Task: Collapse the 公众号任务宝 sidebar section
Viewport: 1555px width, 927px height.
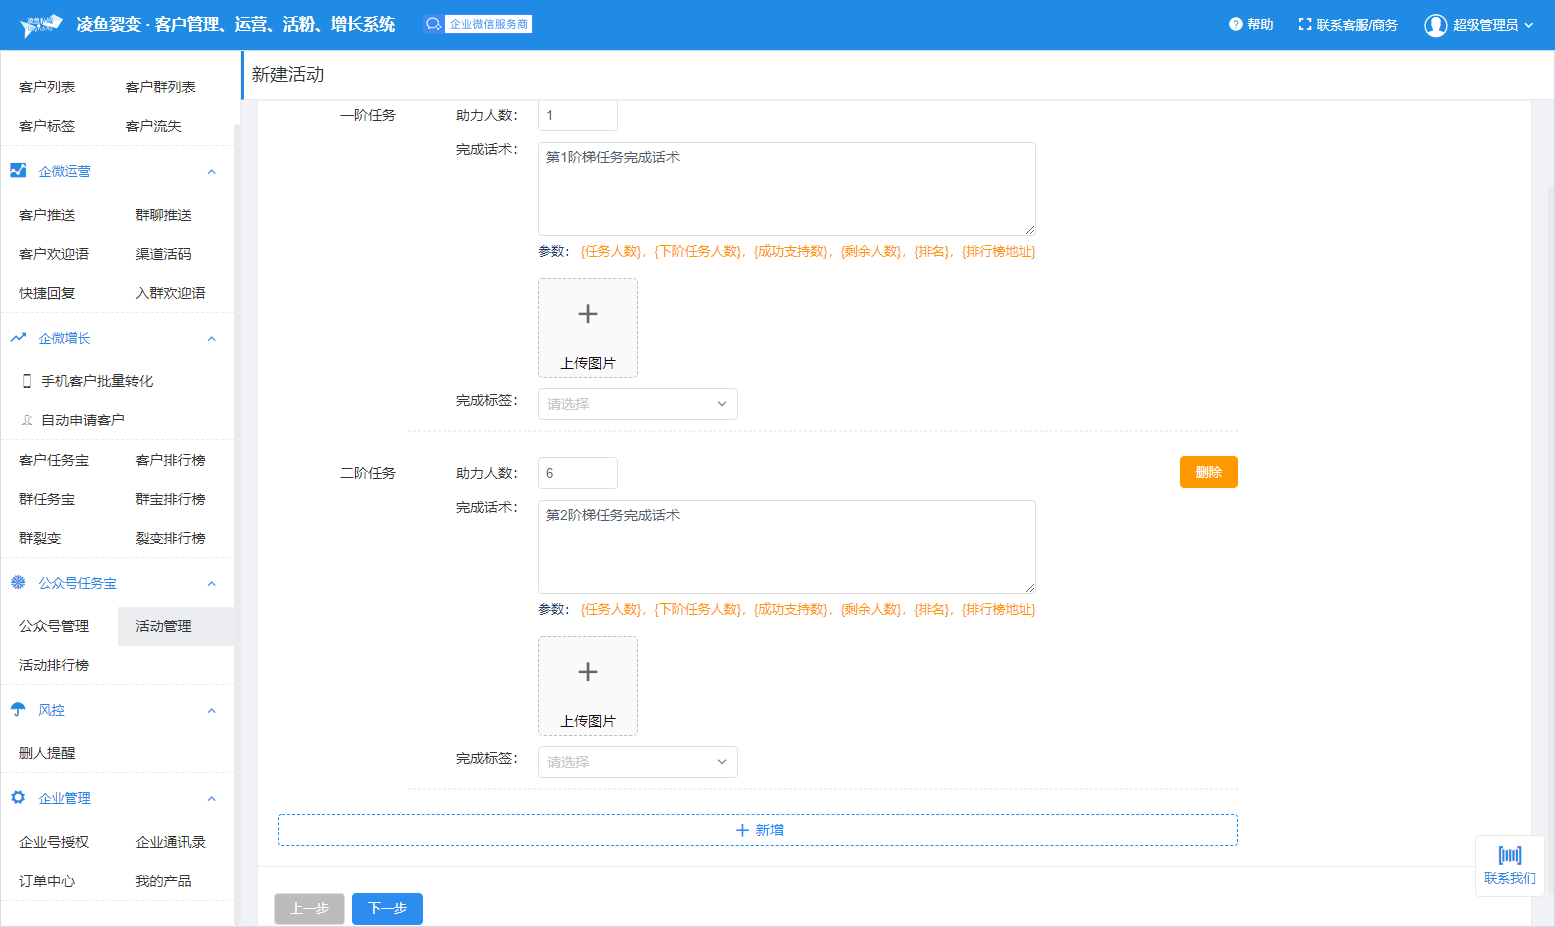Action: tap(211, 584)
